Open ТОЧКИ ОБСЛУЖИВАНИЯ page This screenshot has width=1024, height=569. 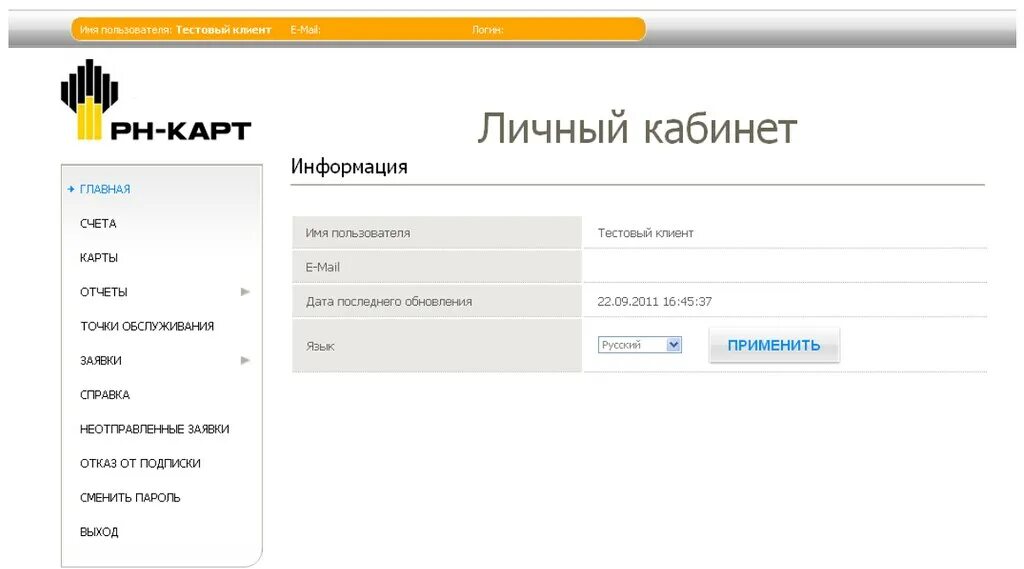point(147,327)
